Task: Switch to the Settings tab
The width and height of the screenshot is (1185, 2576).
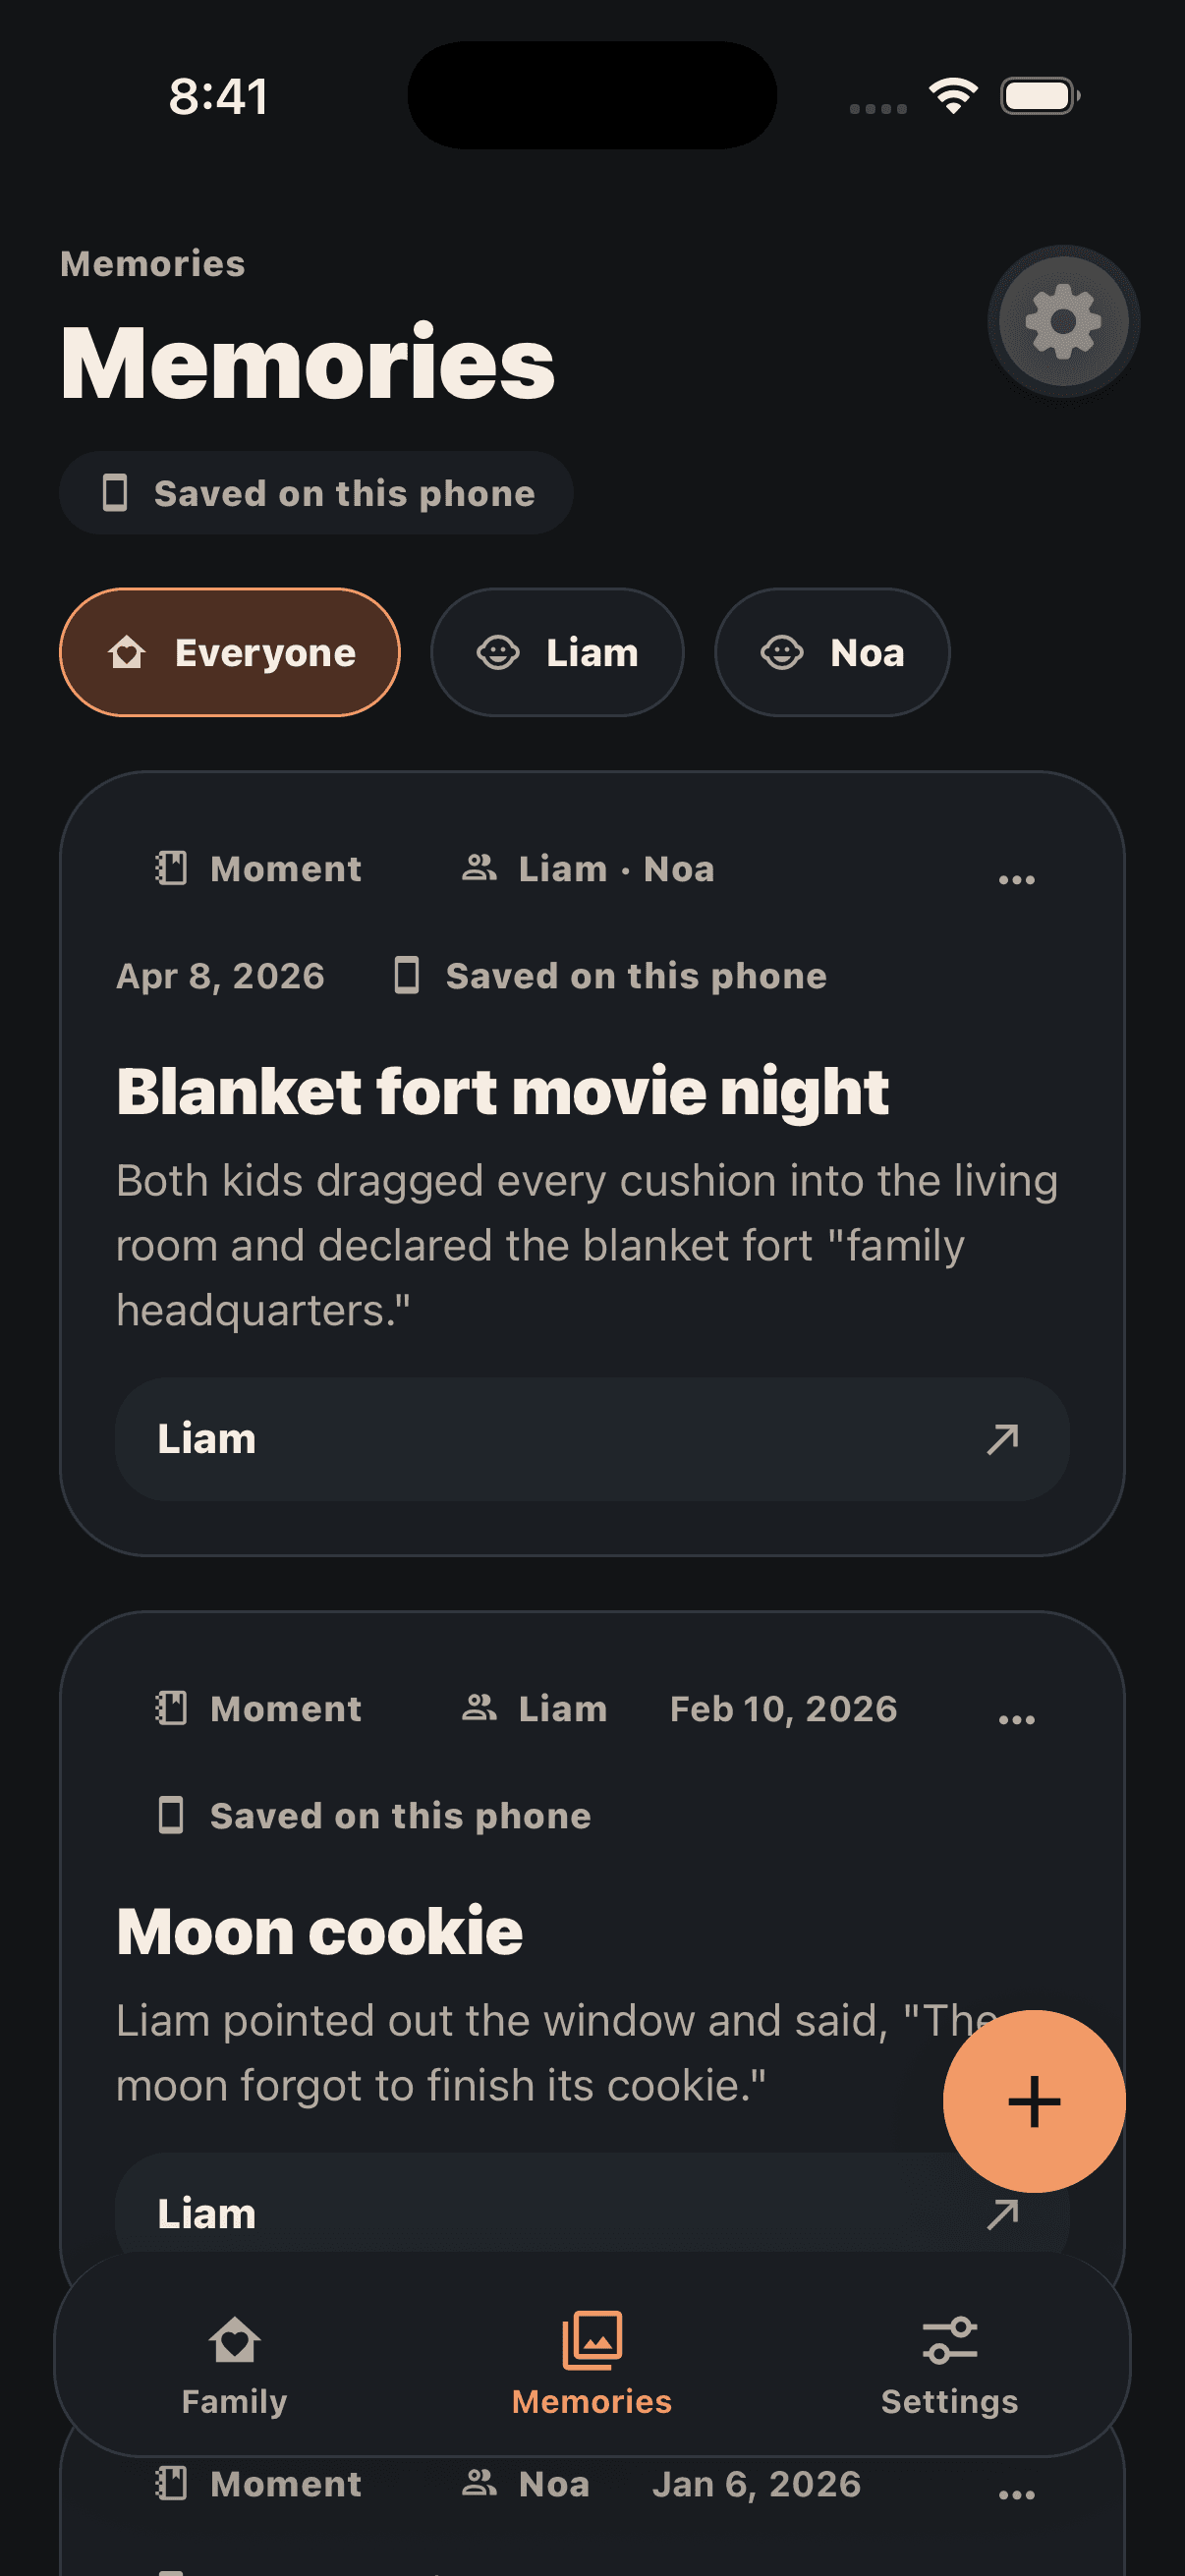Action: point(949,2364)
